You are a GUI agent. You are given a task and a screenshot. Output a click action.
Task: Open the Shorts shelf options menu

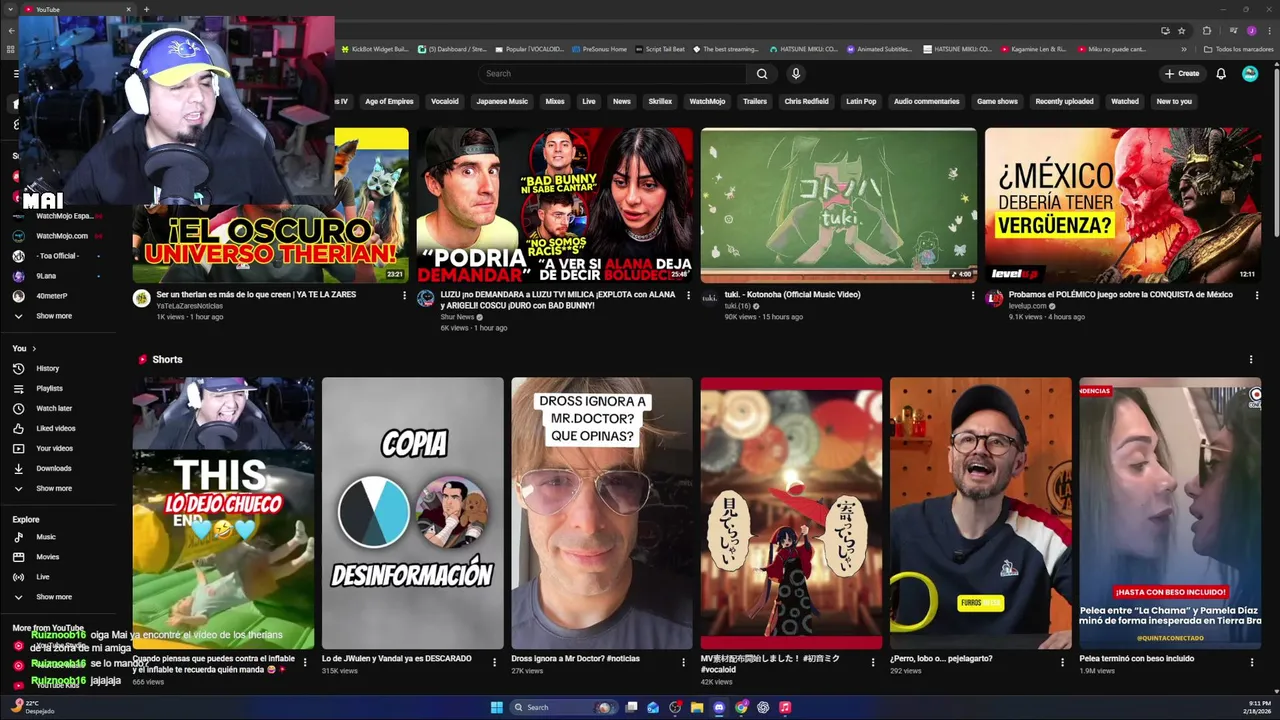[1251, 359]
